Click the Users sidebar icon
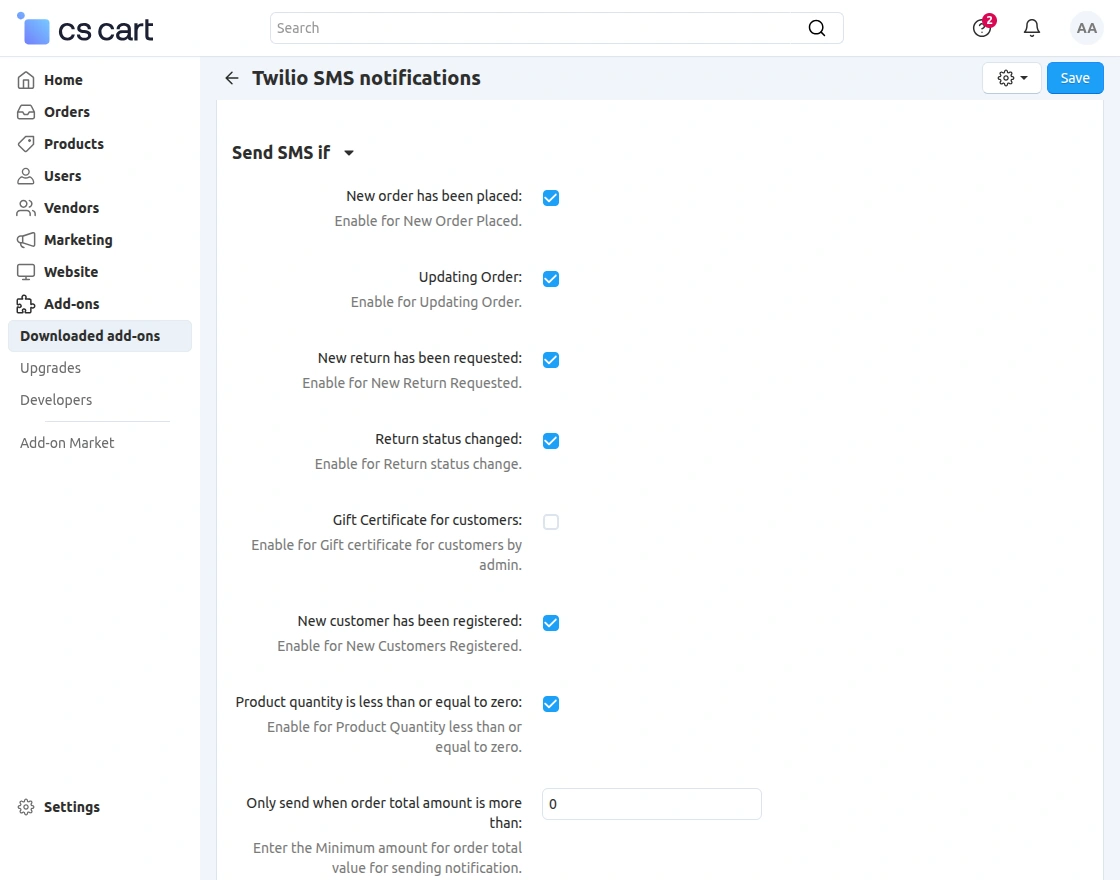The width and height of the screenshot is (1120, 880). [25, 176]
